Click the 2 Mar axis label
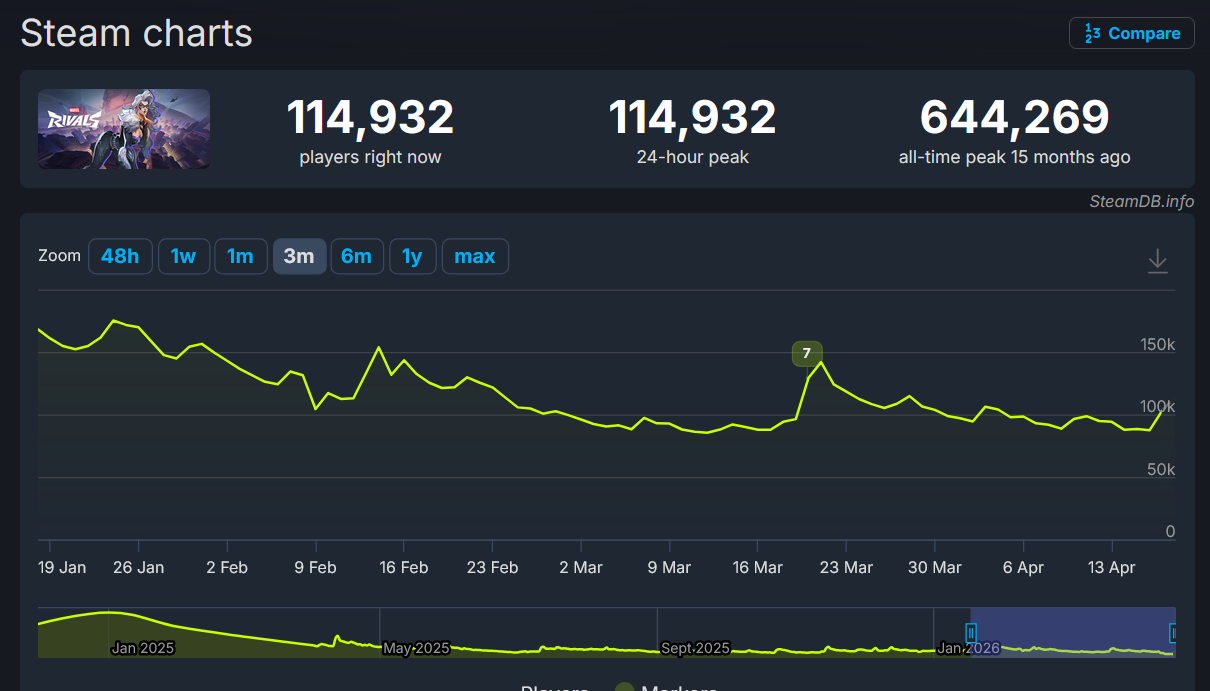 pos(581,567)
